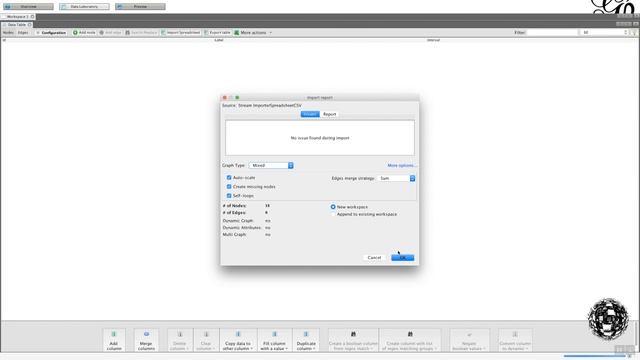
Task: Sort by the Label column header
Action: 219,40
